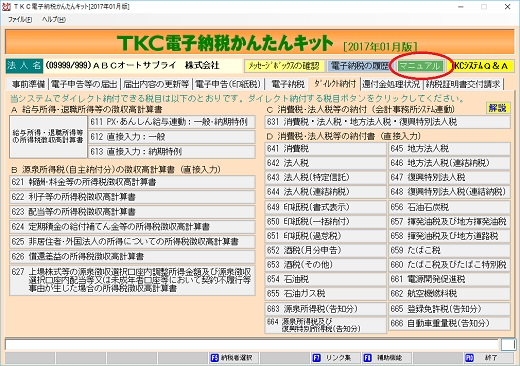Select 627 上場株式等の源泉徴収 button
520x366 pixels.
[x=132, y=280]
